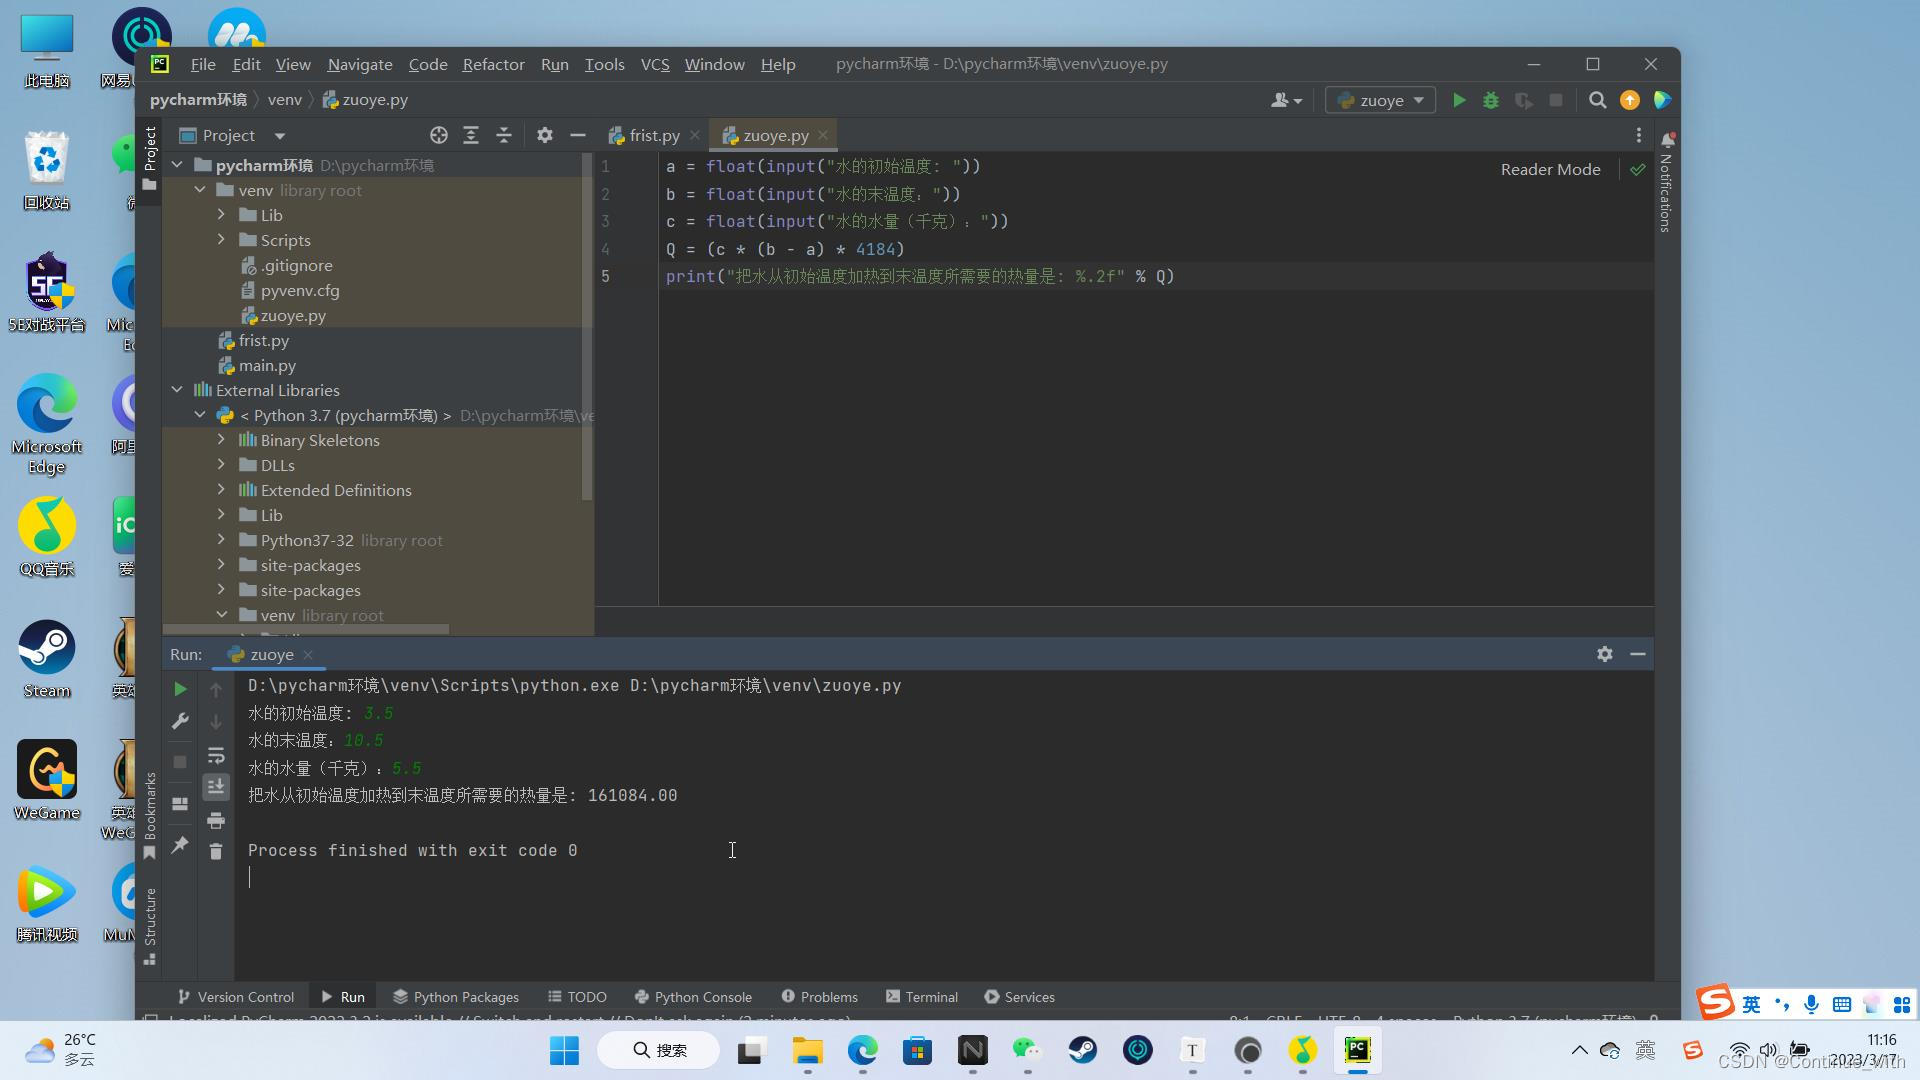Image resolution: width=1920 pixels, height=1080 pixels.
Task: Pin the Run tab
Action: point(180,845)
